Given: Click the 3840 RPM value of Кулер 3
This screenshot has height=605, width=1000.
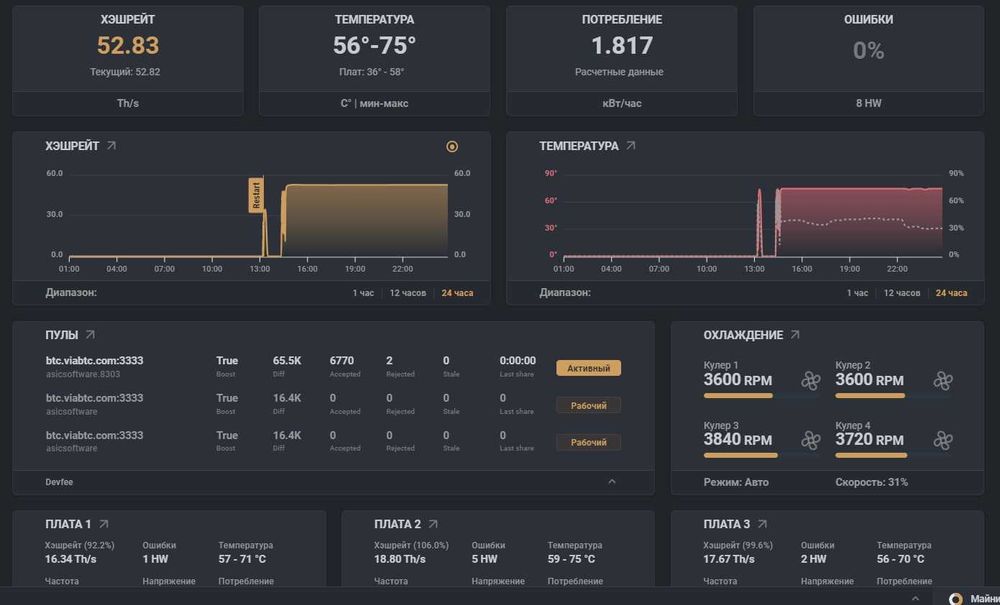Looking at the screenshot, I should click(x=738, y=439).
